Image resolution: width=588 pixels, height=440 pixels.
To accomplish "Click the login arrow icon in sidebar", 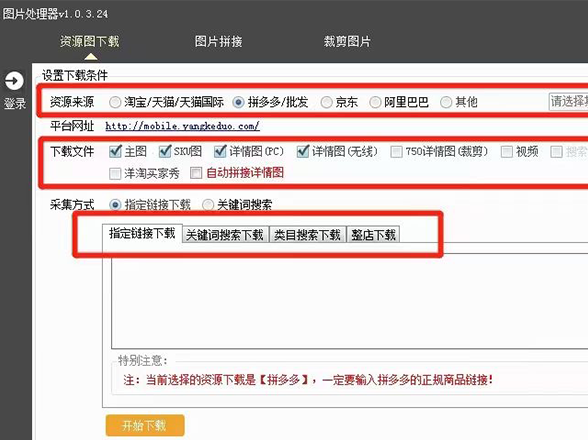I will pos(14,80).
